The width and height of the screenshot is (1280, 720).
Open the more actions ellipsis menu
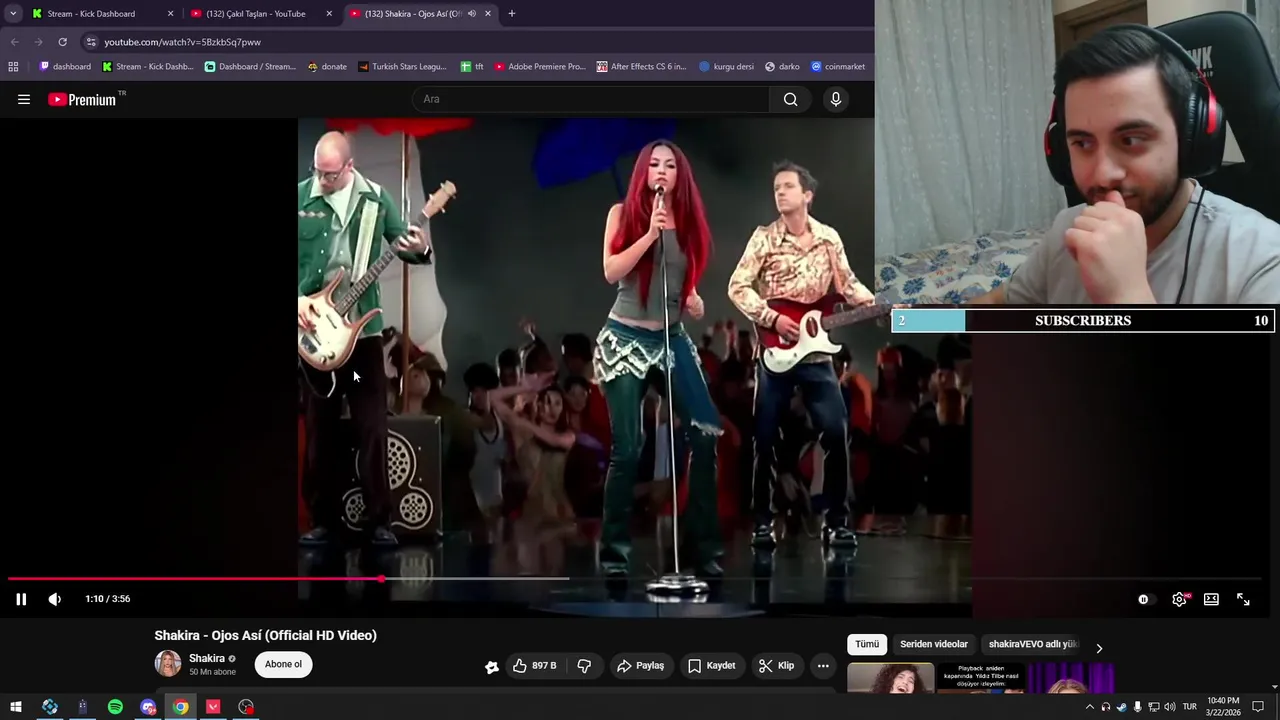tap(823, 666)
